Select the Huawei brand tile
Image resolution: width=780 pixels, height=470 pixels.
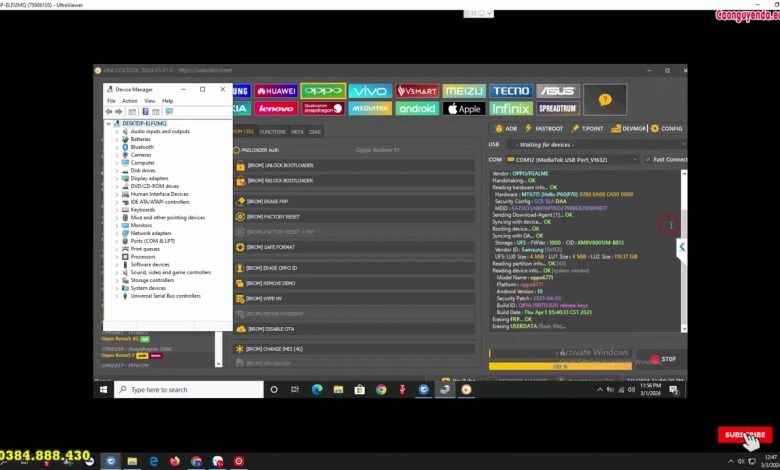(x=276, y=91)
